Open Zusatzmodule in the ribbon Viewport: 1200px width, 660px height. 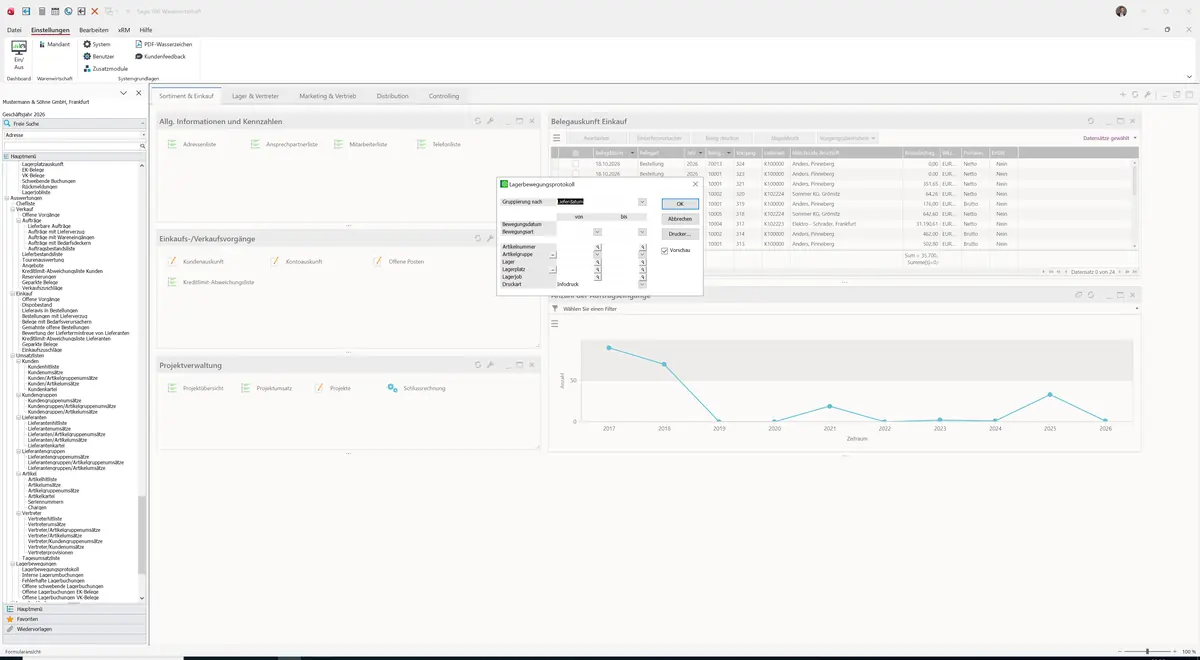point(105,68)
